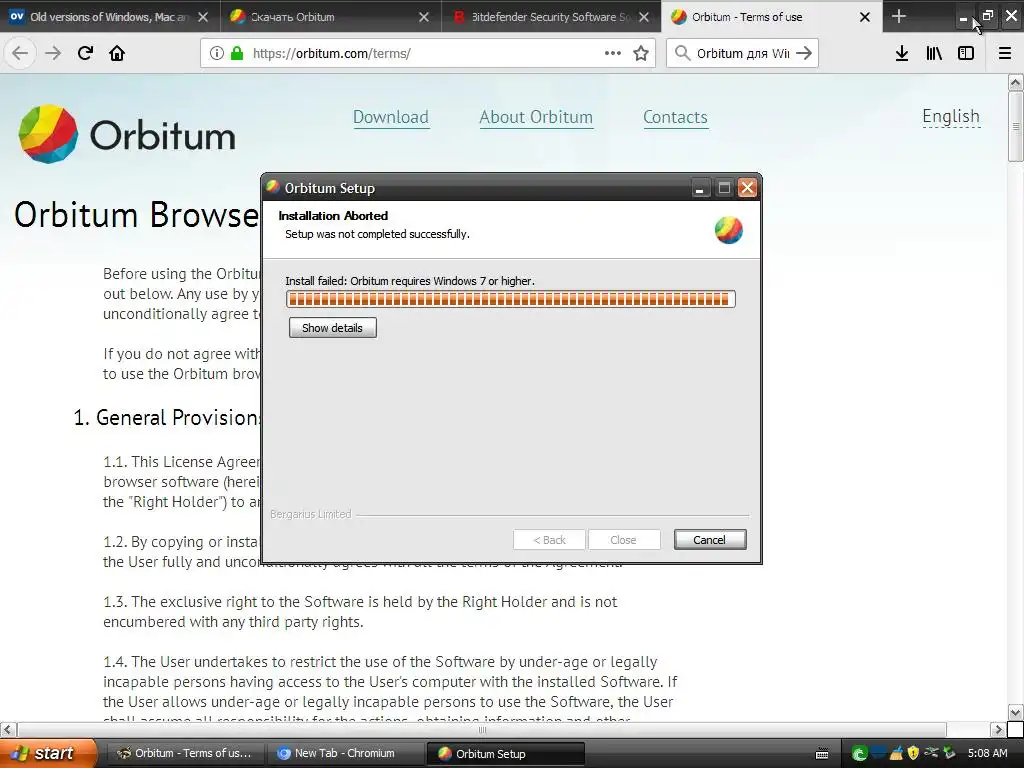1024x768 pixels.
Task: Click the Firefox forward arrow
Action: 53,53
